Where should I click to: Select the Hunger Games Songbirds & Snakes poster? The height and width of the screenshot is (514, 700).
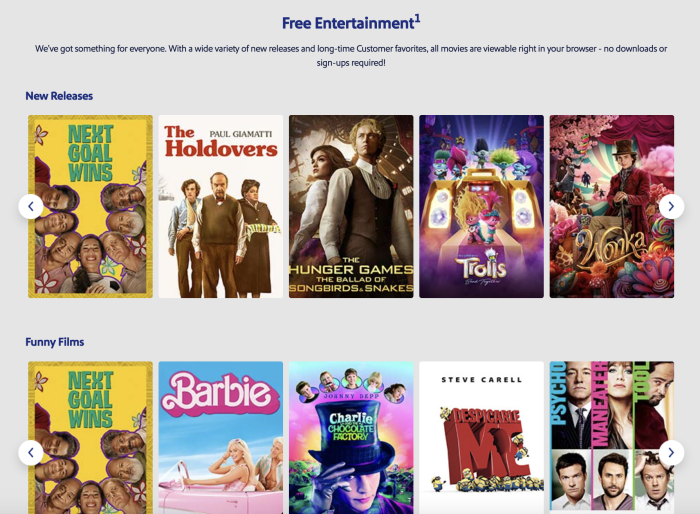351,206
